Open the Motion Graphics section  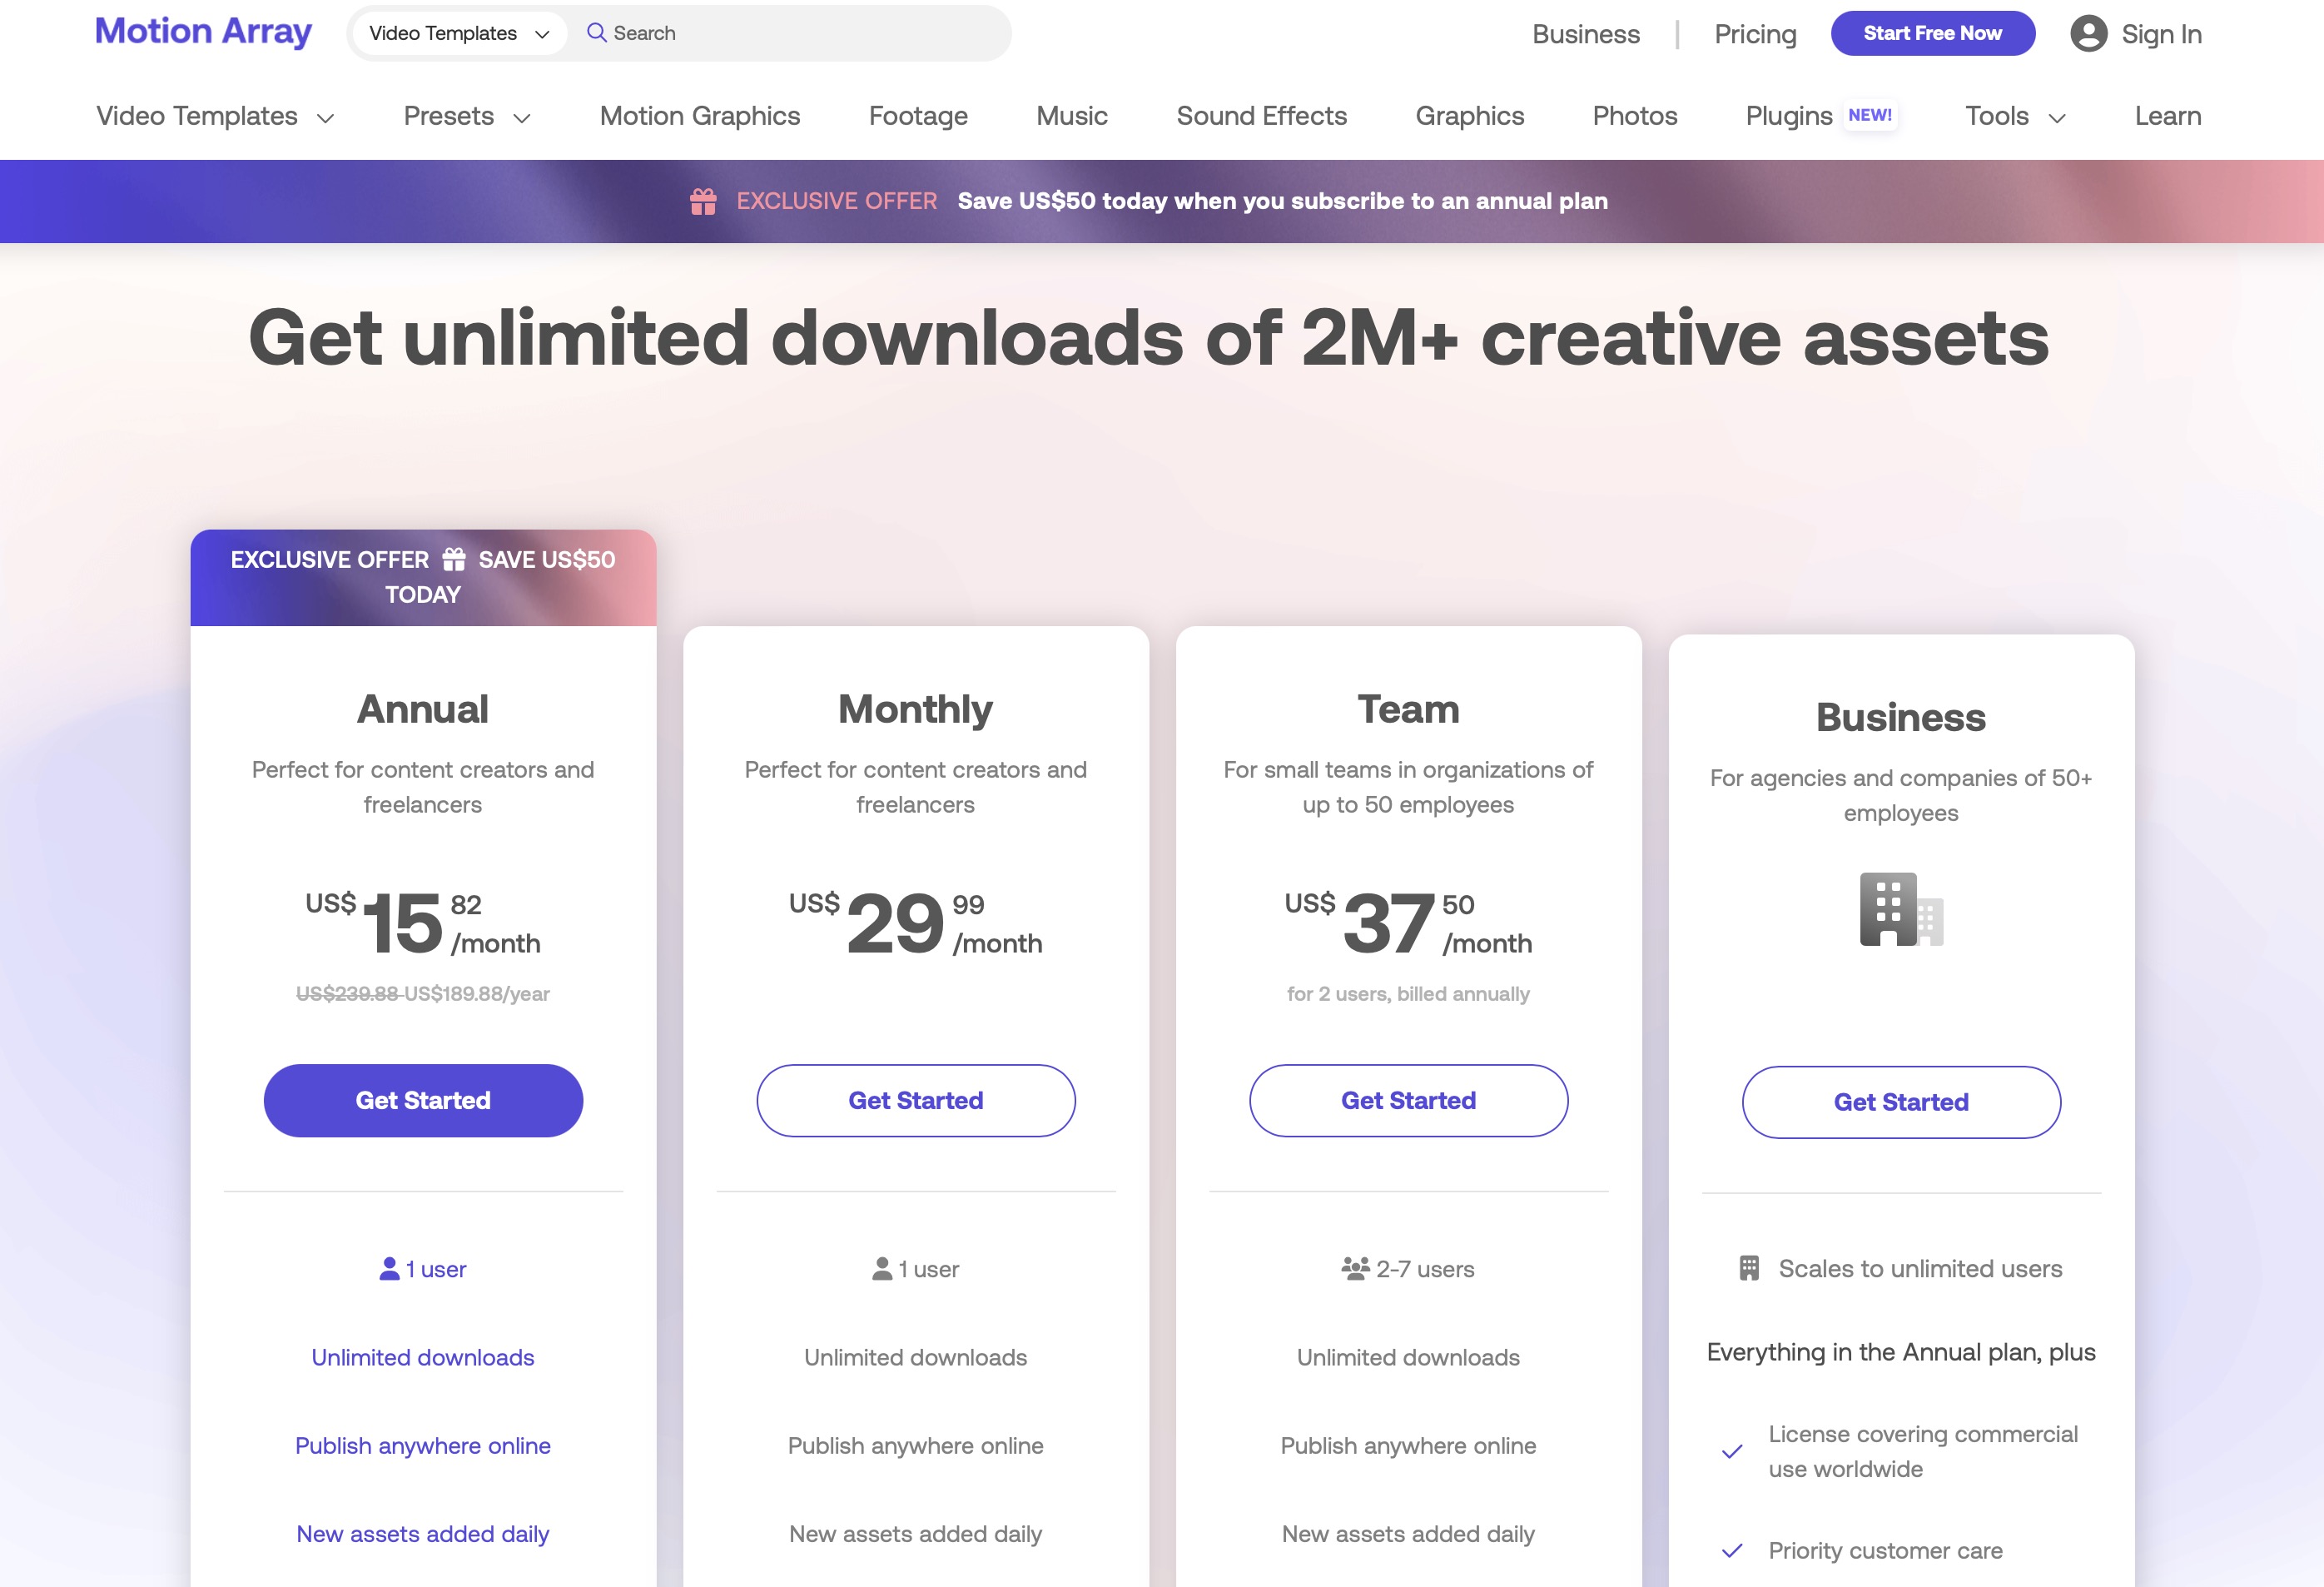[699, 116]
